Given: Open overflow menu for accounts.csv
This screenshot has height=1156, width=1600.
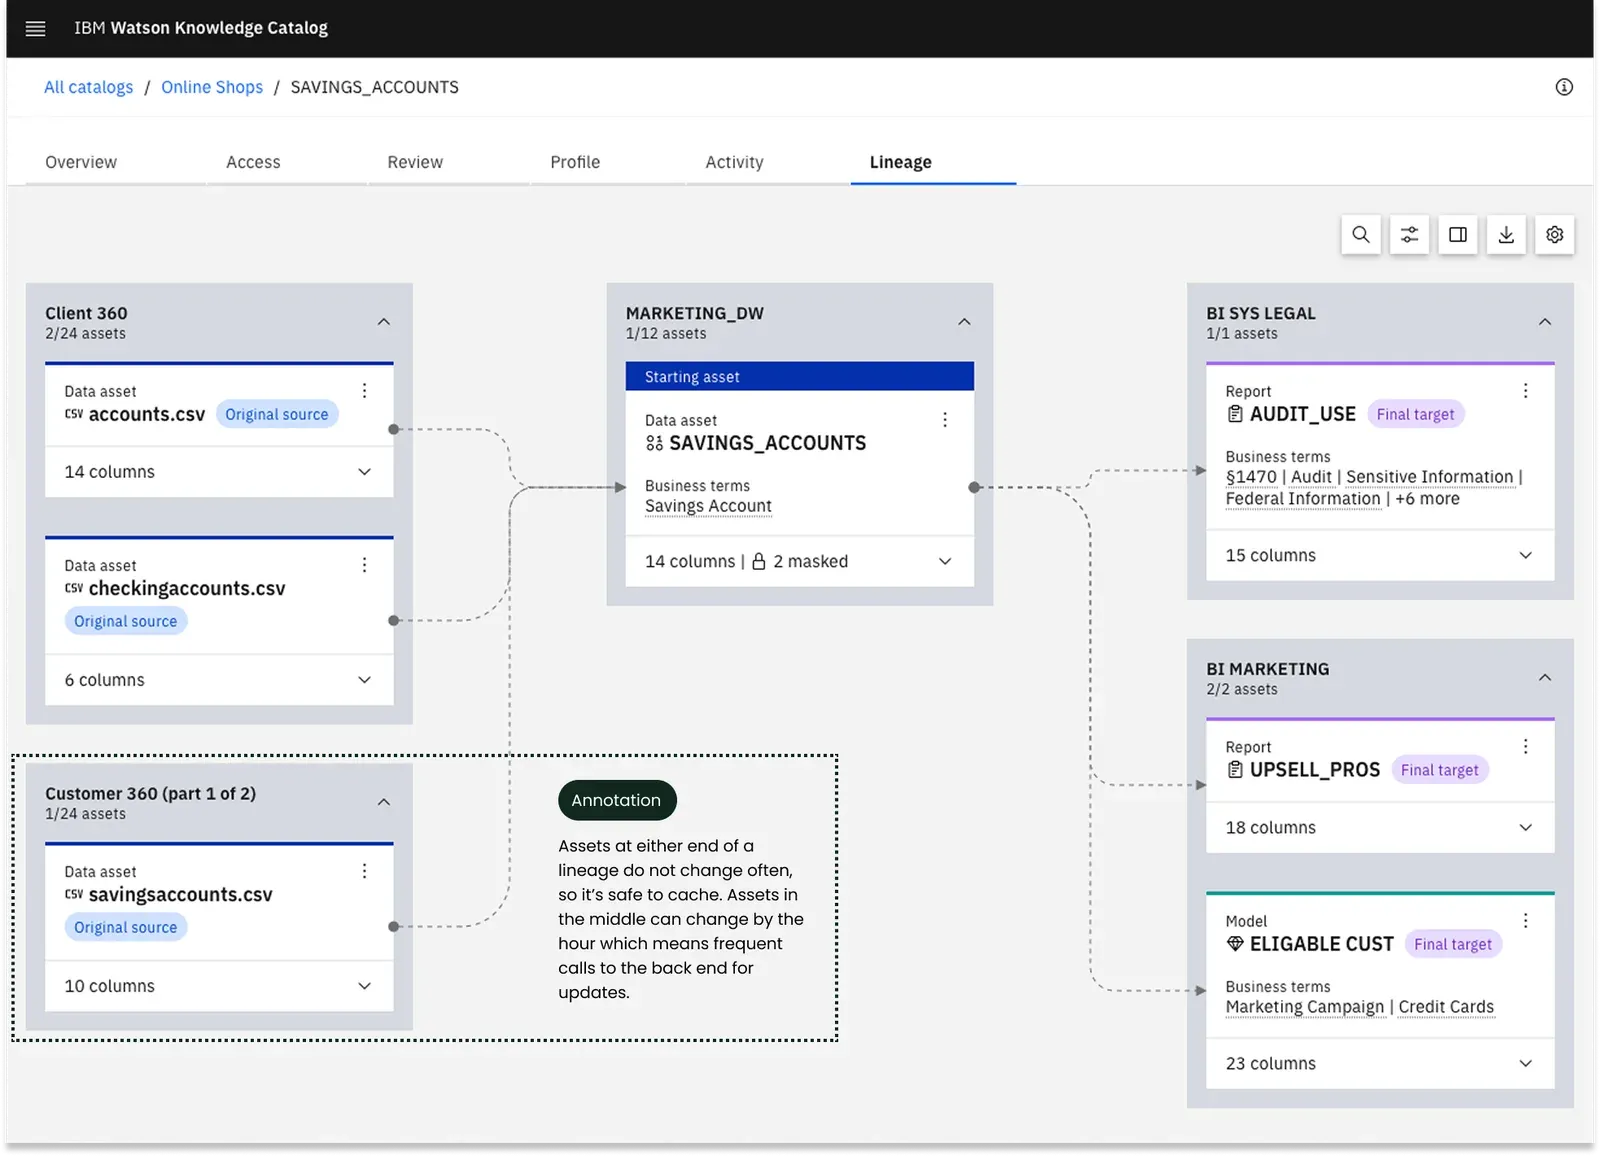Looking at the screenshot, I should pos(365,391).
